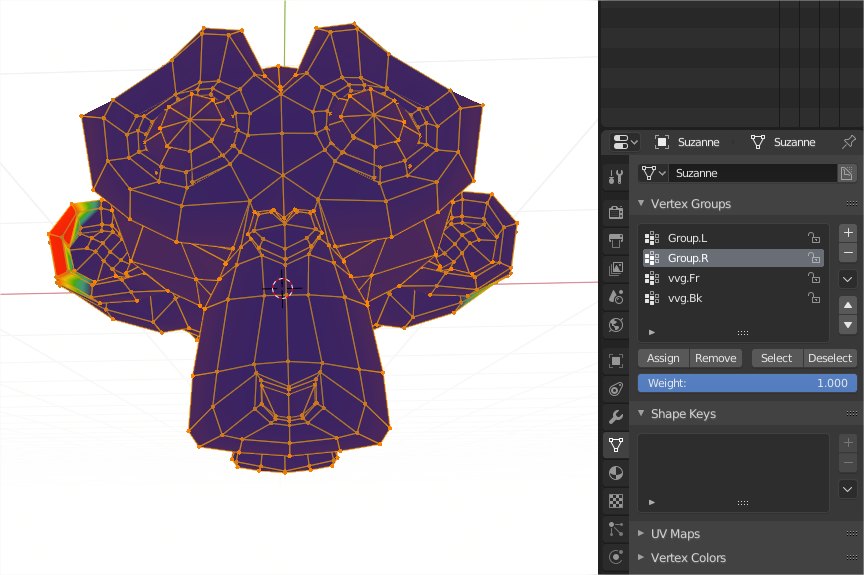Add a new shape key
The height and width of the screenshot is (575, 864).
pyautogui.click(x=848, y=442)
